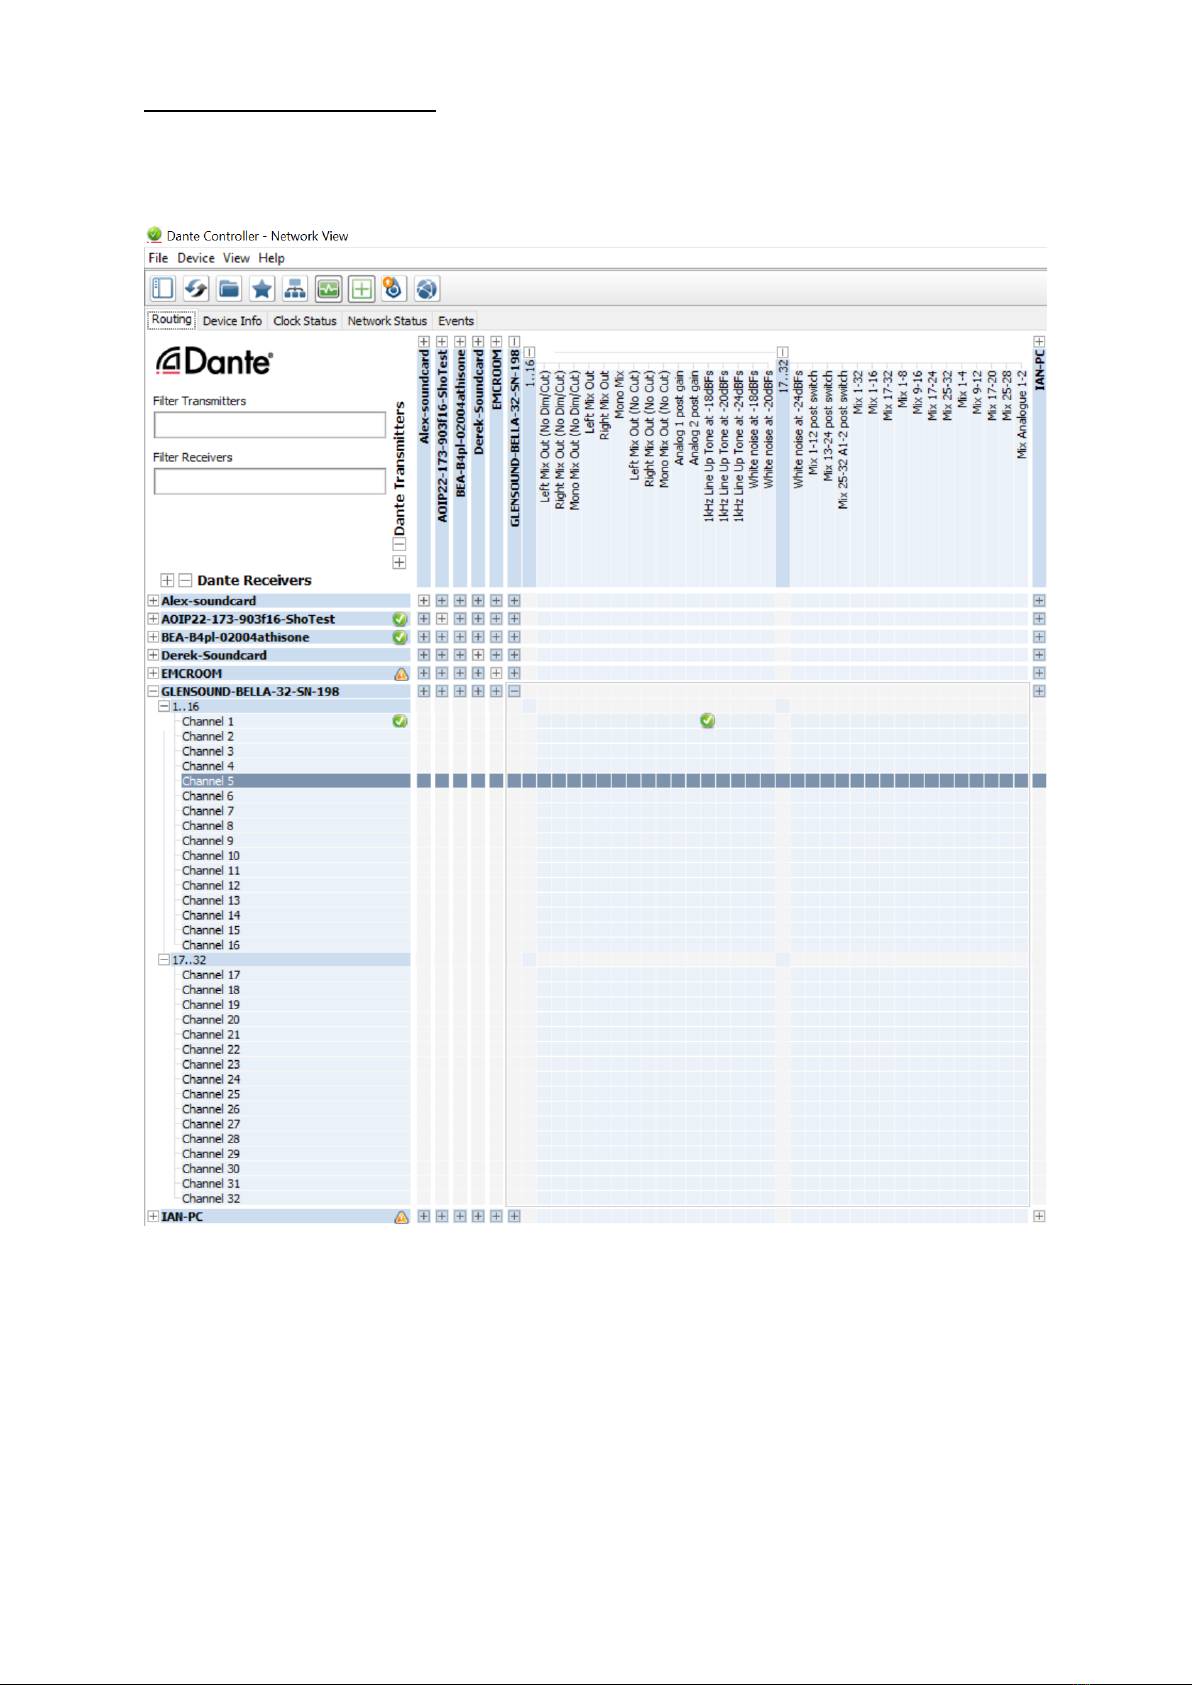
Task: Click green status tick on AOIP22-173-903f16-ShoTest row
Action: point(400,619)
